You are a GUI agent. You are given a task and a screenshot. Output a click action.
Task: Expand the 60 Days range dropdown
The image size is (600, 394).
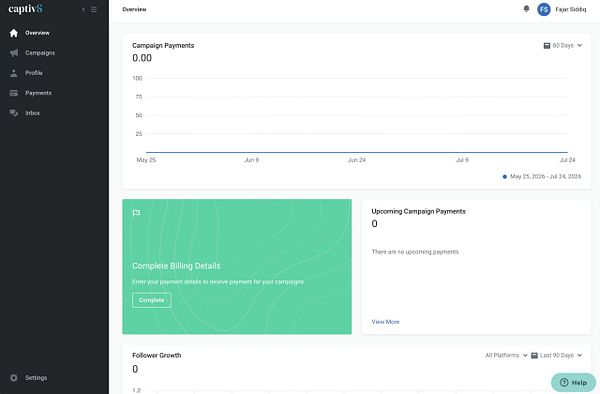point(563,46)
